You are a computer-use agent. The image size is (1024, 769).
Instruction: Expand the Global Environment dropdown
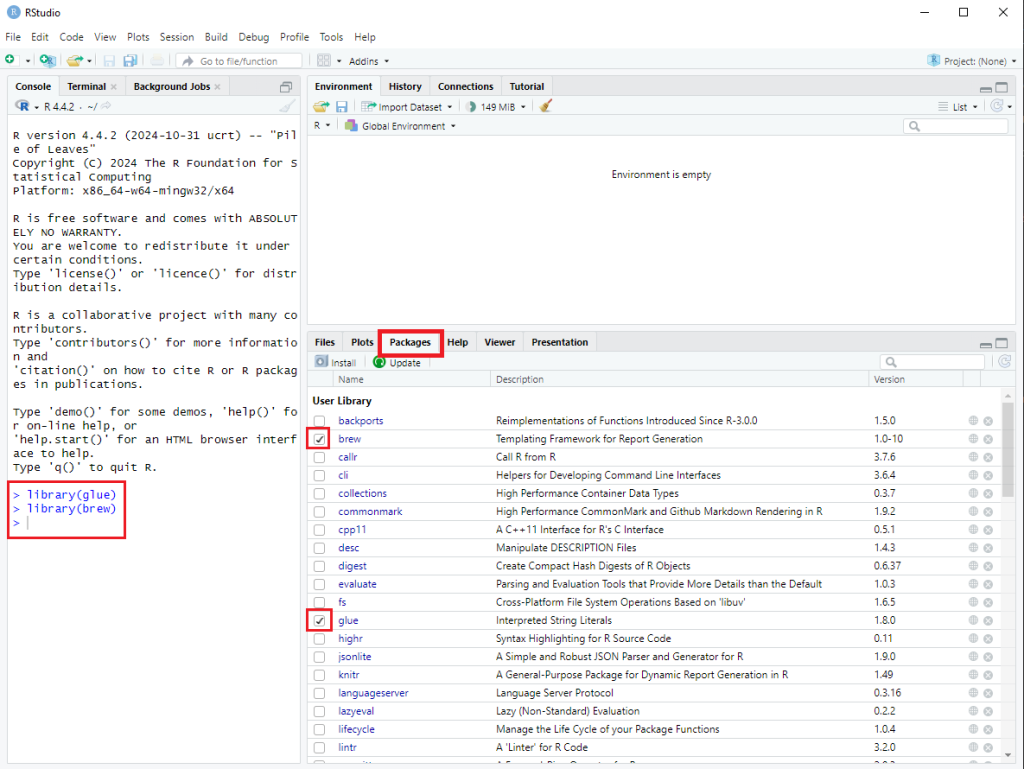click(x=400, y=126)
